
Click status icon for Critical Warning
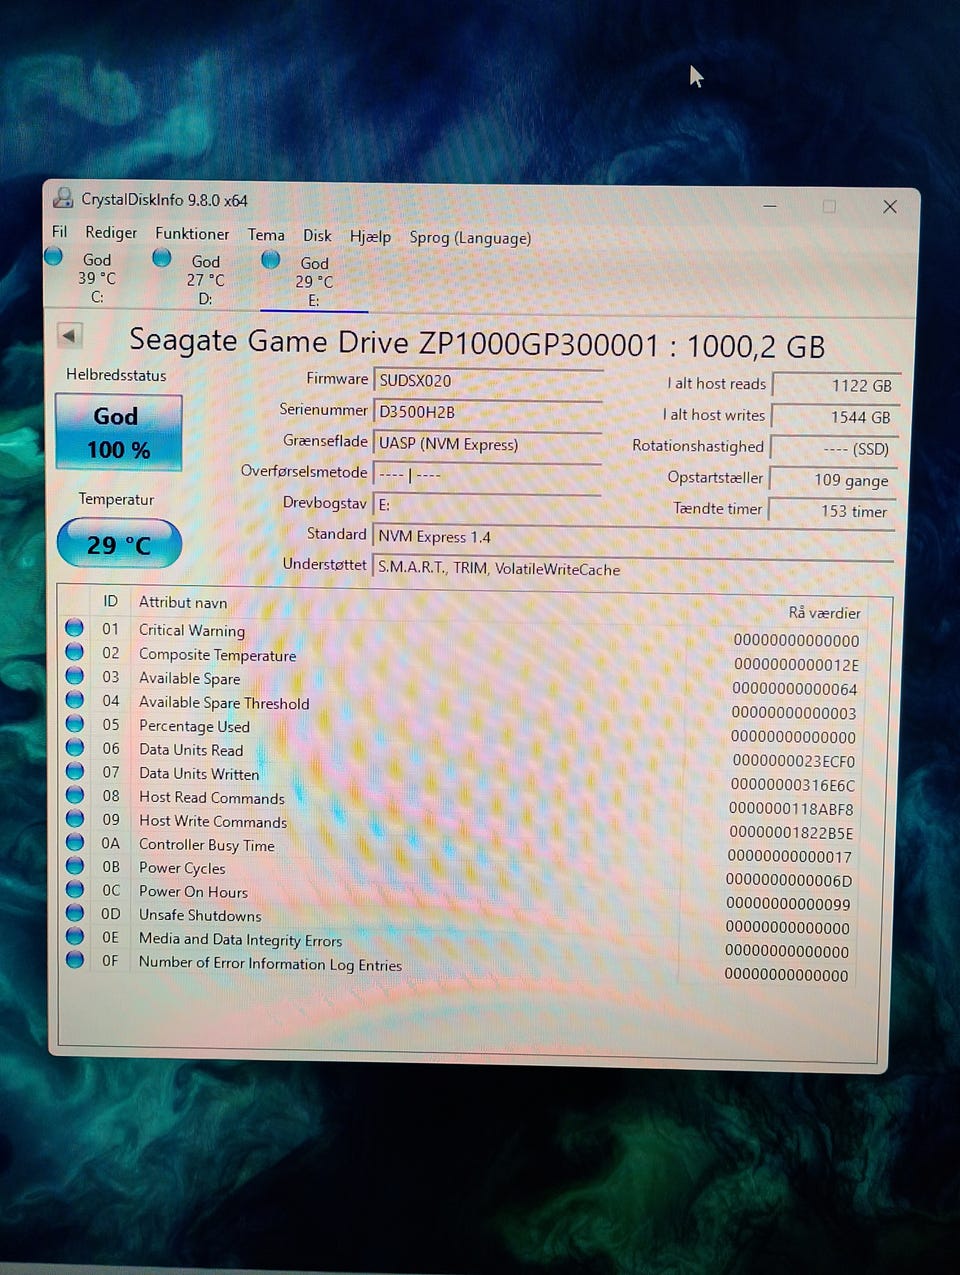point(74,628)
